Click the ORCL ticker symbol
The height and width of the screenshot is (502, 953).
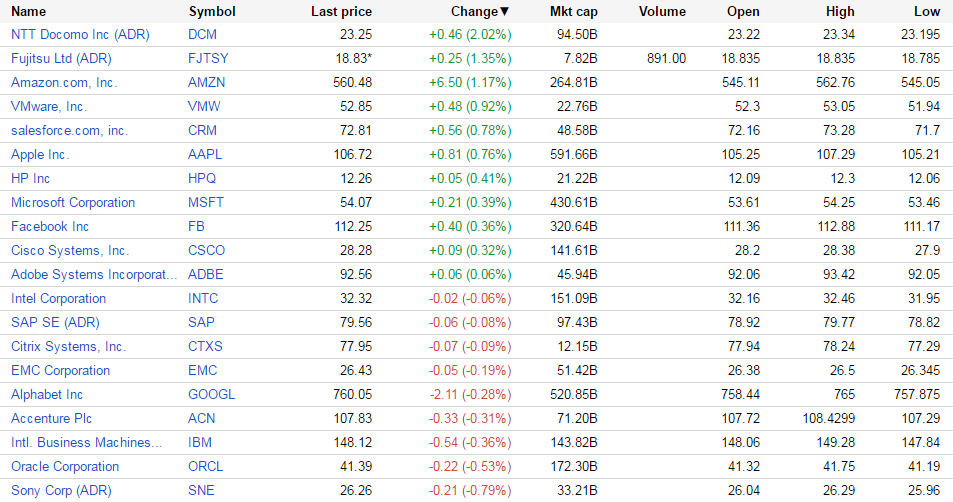[206, 466]
